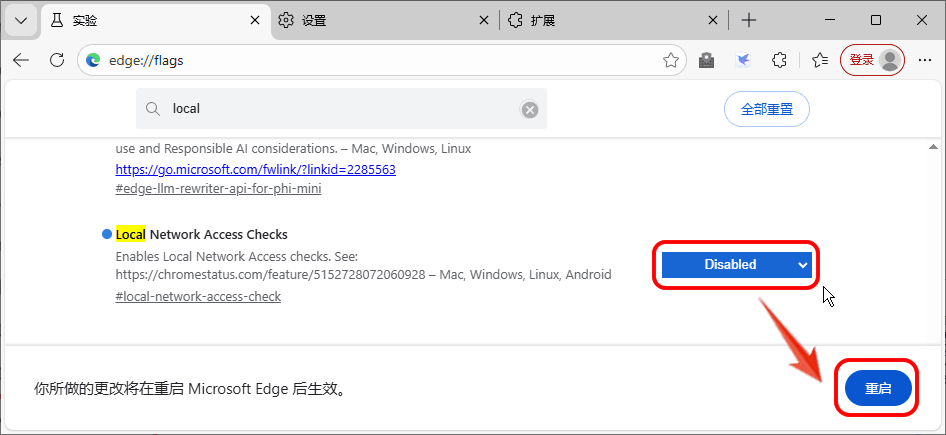Open the tab actions chevron menu
This screenshot has height=435, width=946.
[22, 20]
